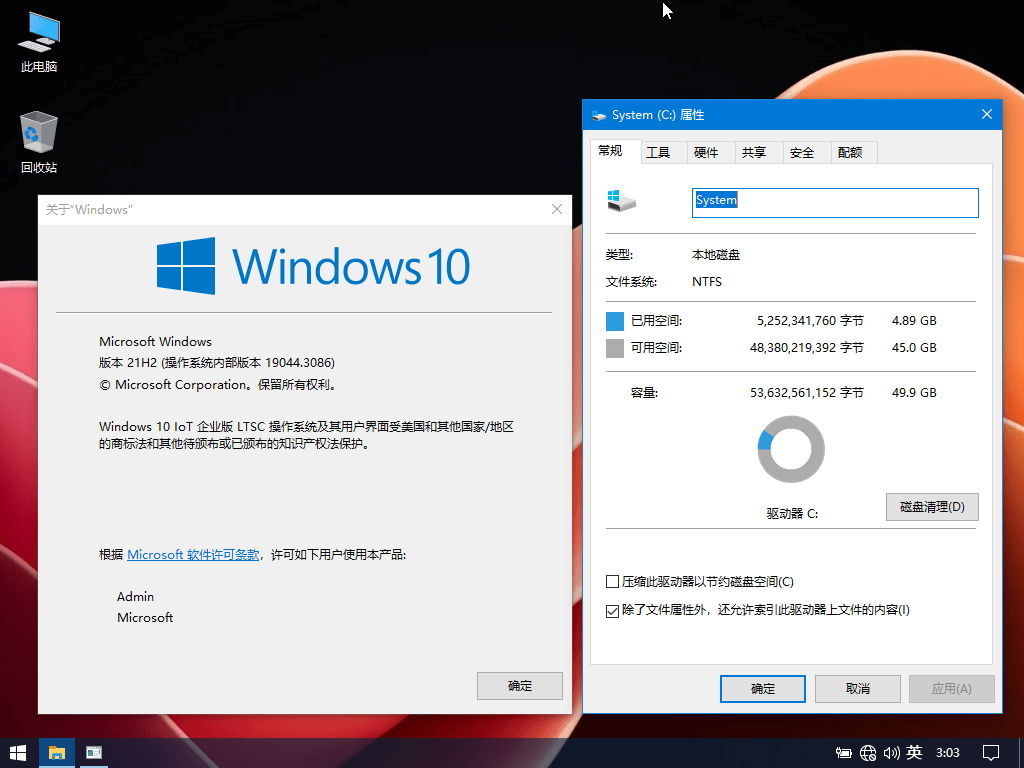Open the Windows Start menu
The image size is (1024, 768).
pos(18,753)
